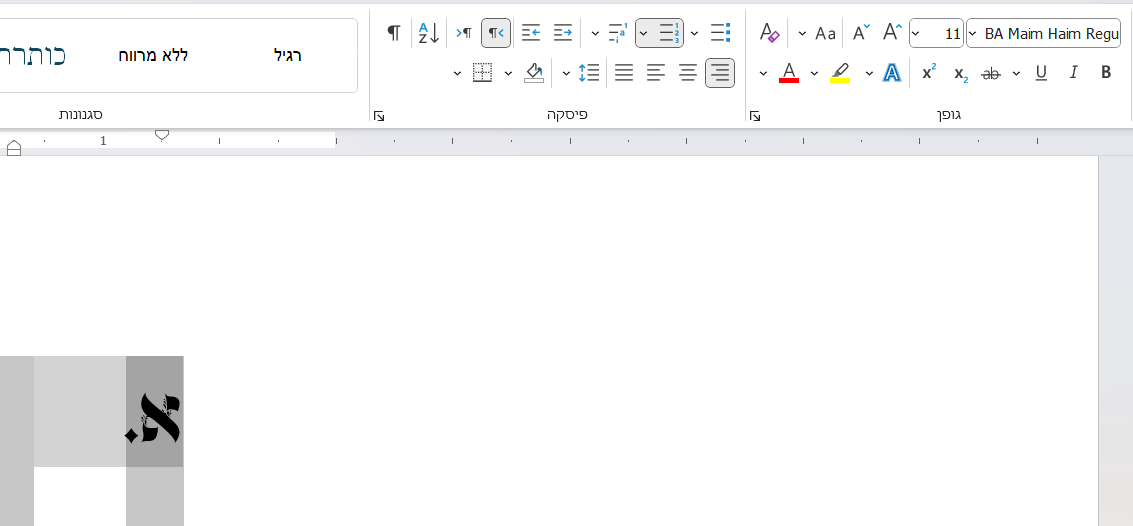Increase the font size with the grow button
Image resolution: width=1133 pixels, height=526 pixels.
[x=893, y=33]
